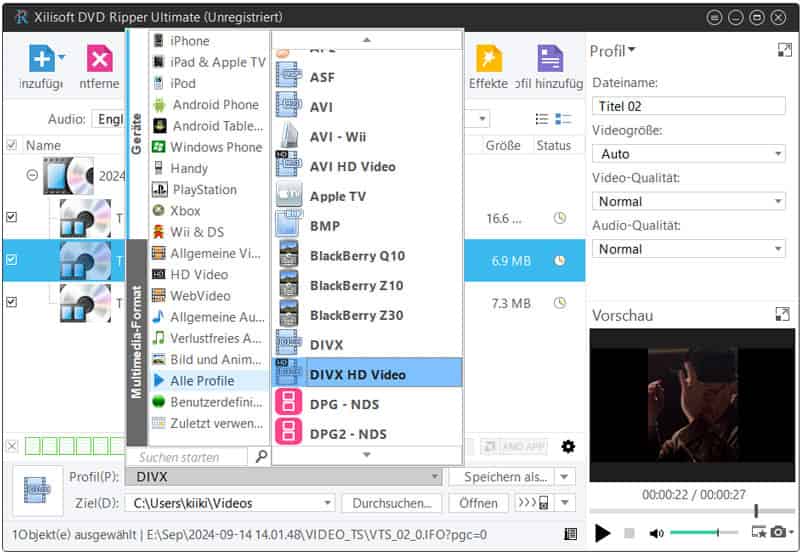Switch to detailed thumbnail view icon

(x=563, y=119)
